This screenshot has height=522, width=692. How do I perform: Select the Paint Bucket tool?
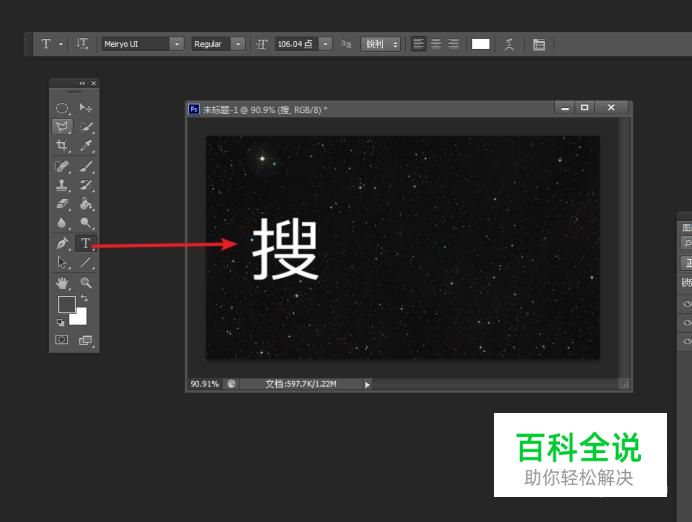86,204
